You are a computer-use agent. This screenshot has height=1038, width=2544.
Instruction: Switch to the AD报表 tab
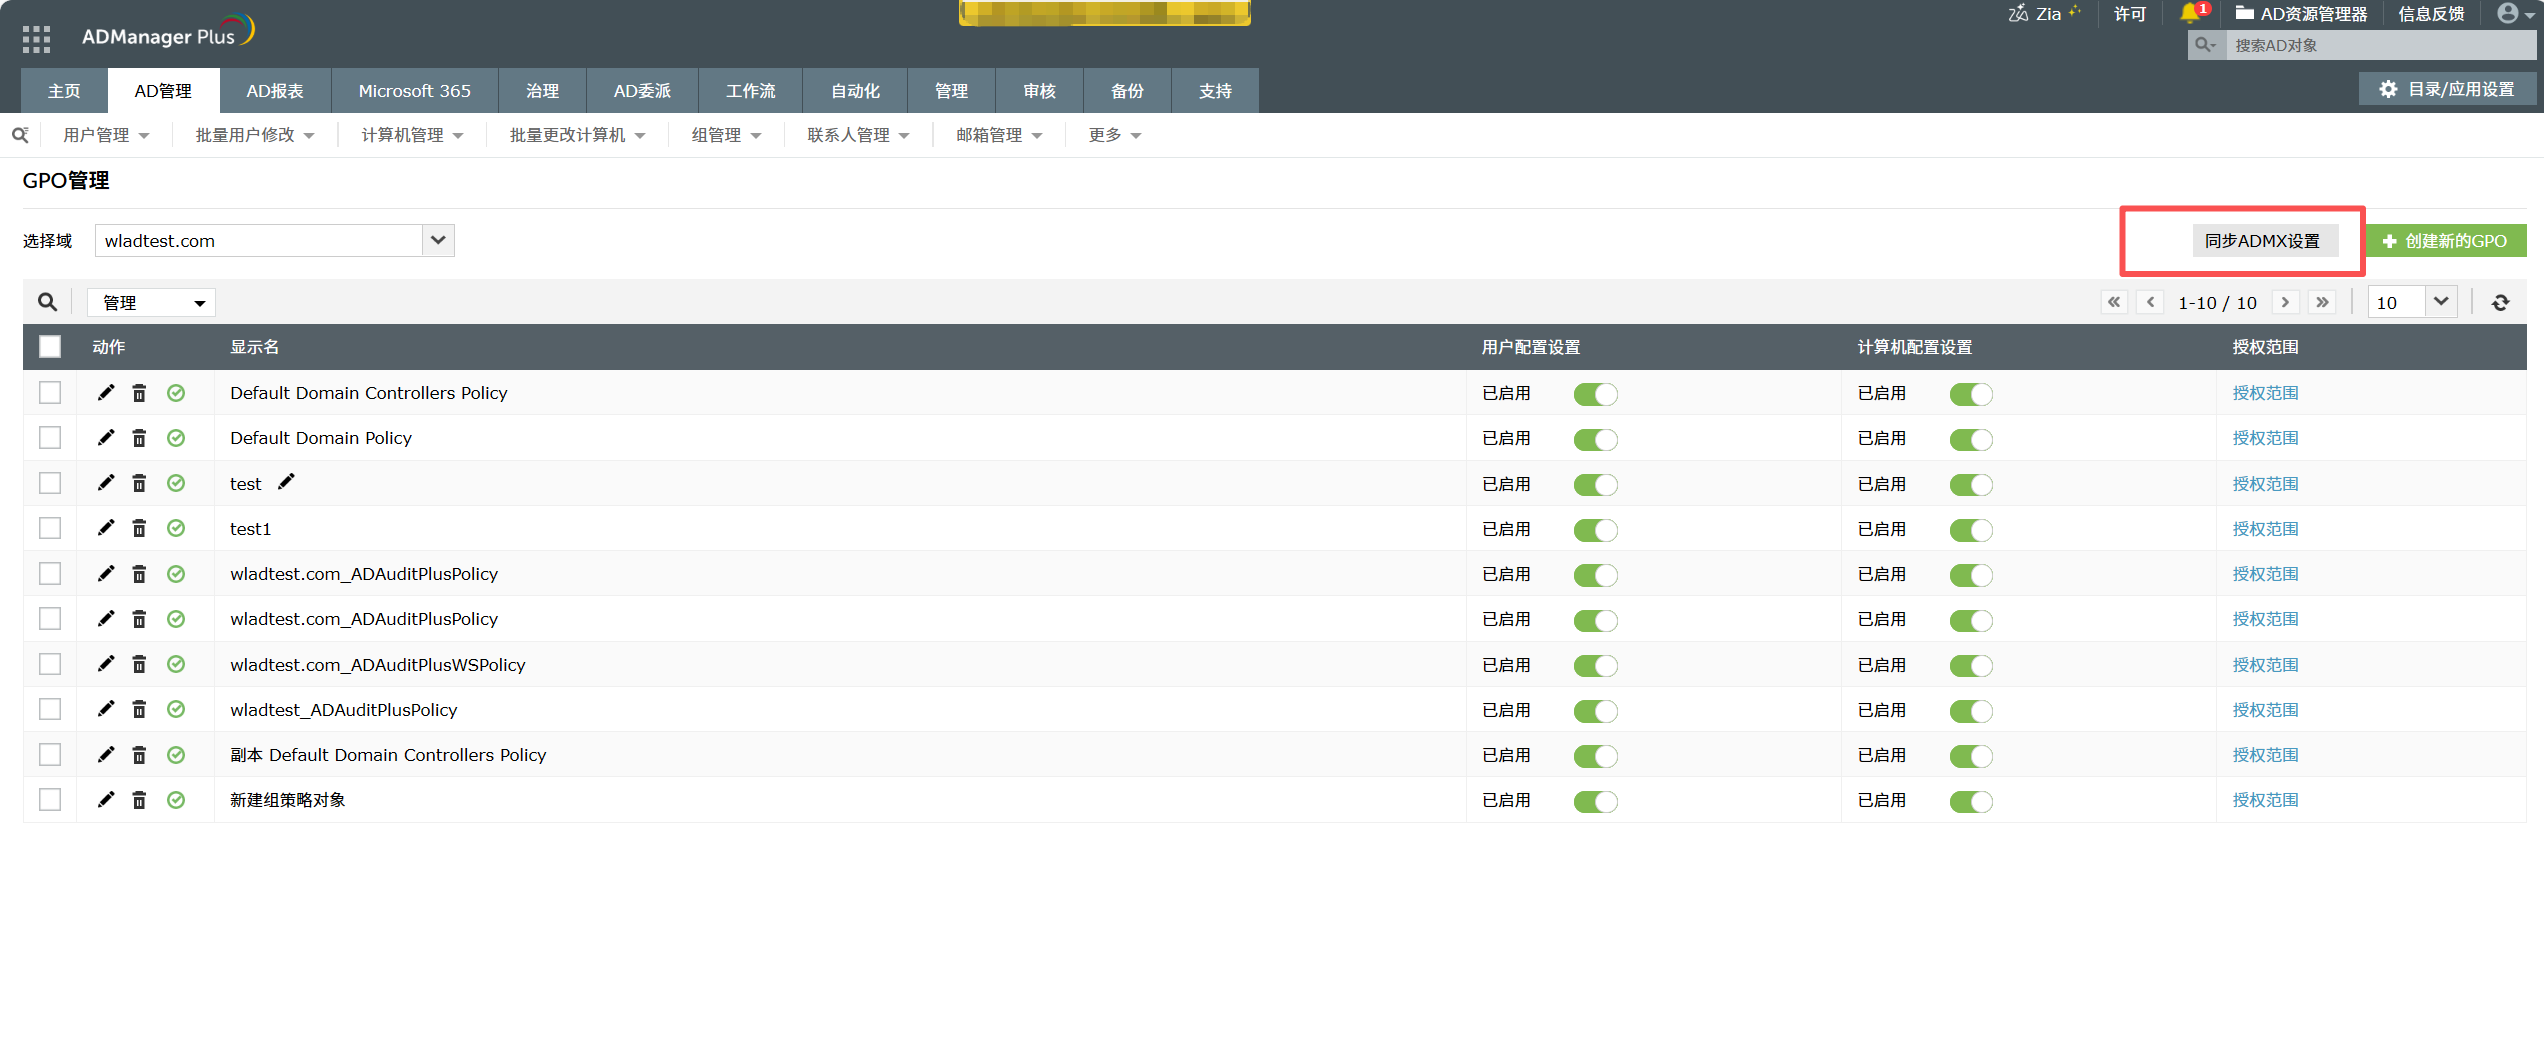point(275,91)
